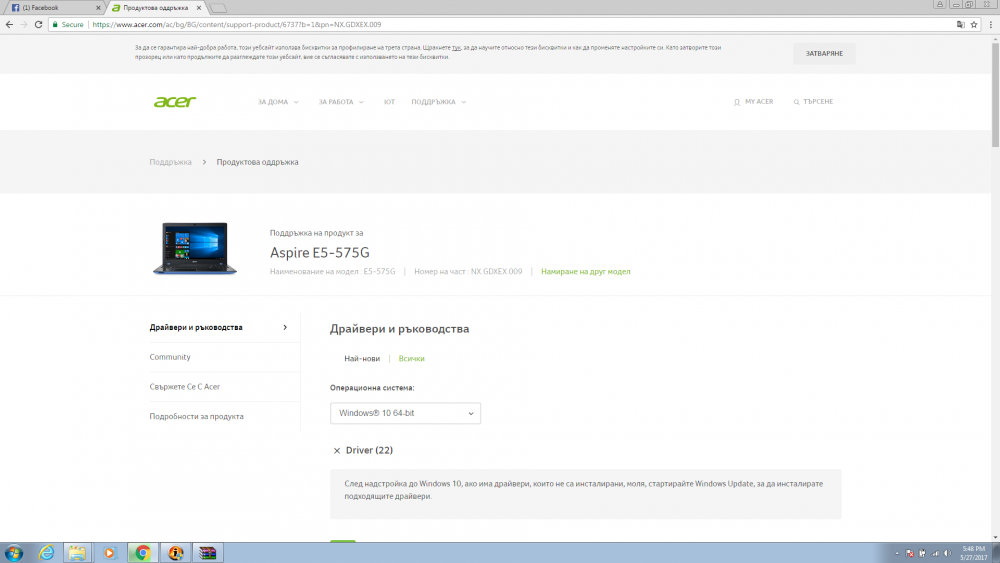Select the Всички drivers tab

pos(411,358)
